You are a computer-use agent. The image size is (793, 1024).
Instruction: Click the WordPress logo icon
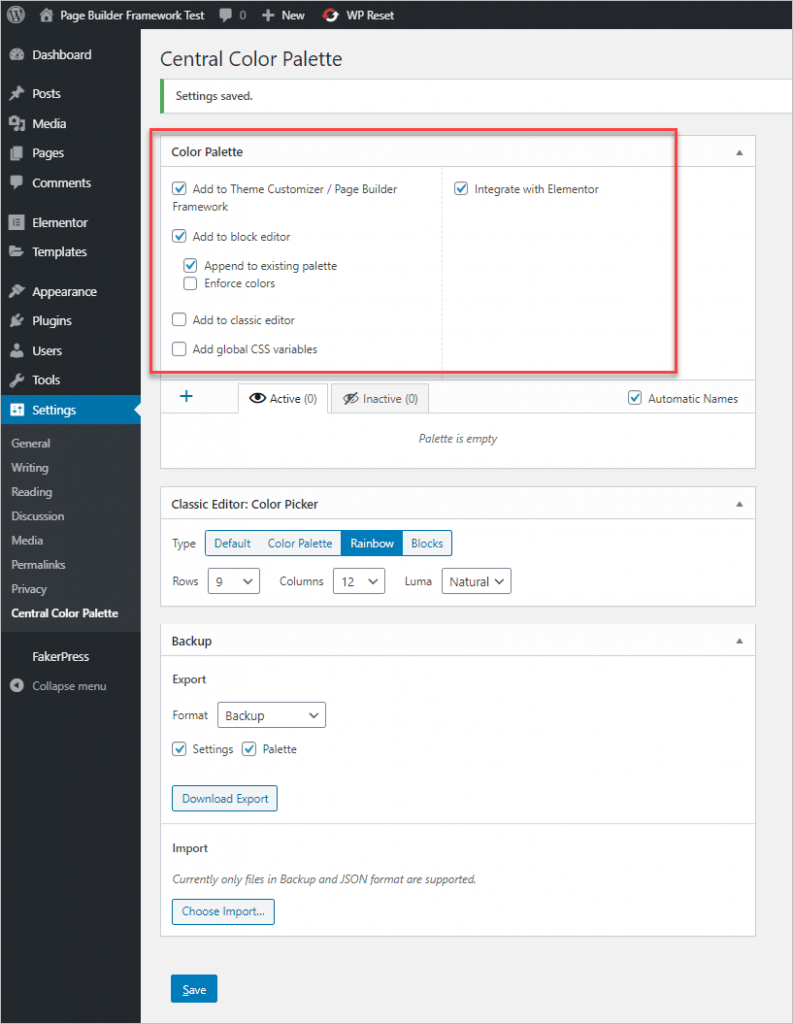click(17, 15)
